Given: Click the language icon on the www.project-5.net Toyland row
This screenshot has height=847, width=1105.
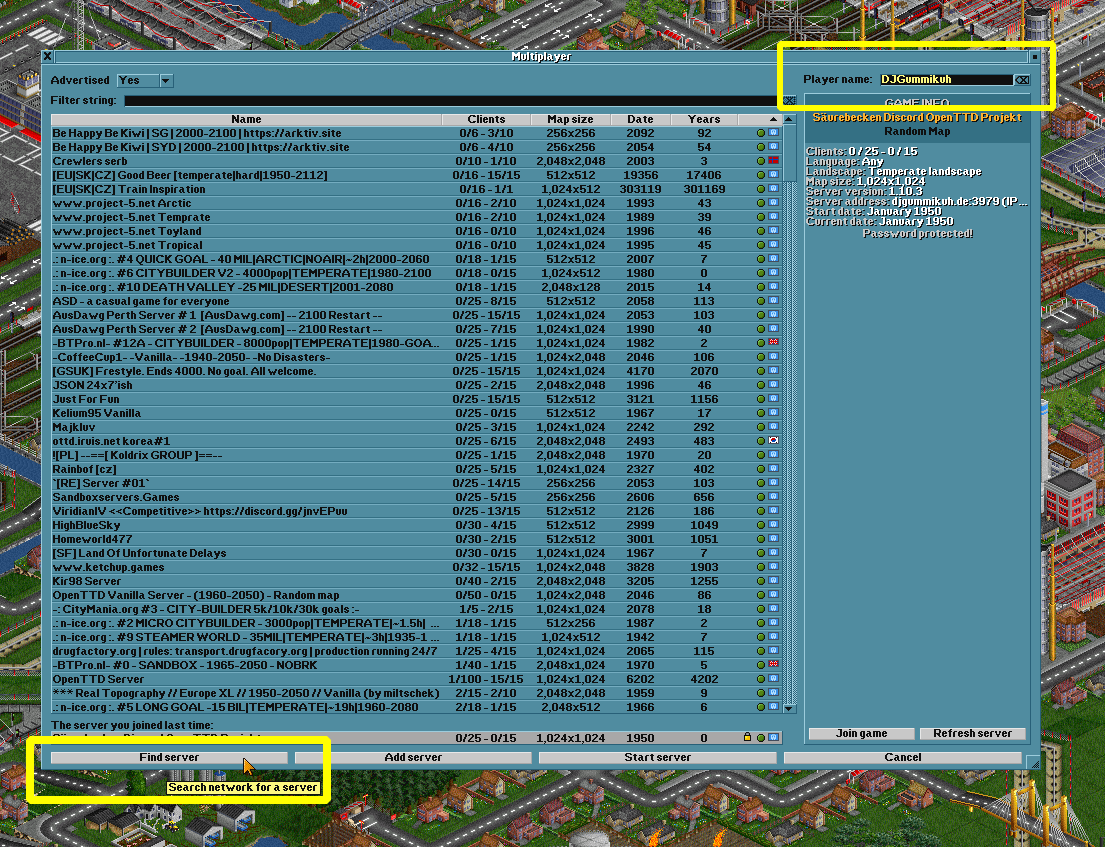Looking at the screenshot, I should click(773, 230).
